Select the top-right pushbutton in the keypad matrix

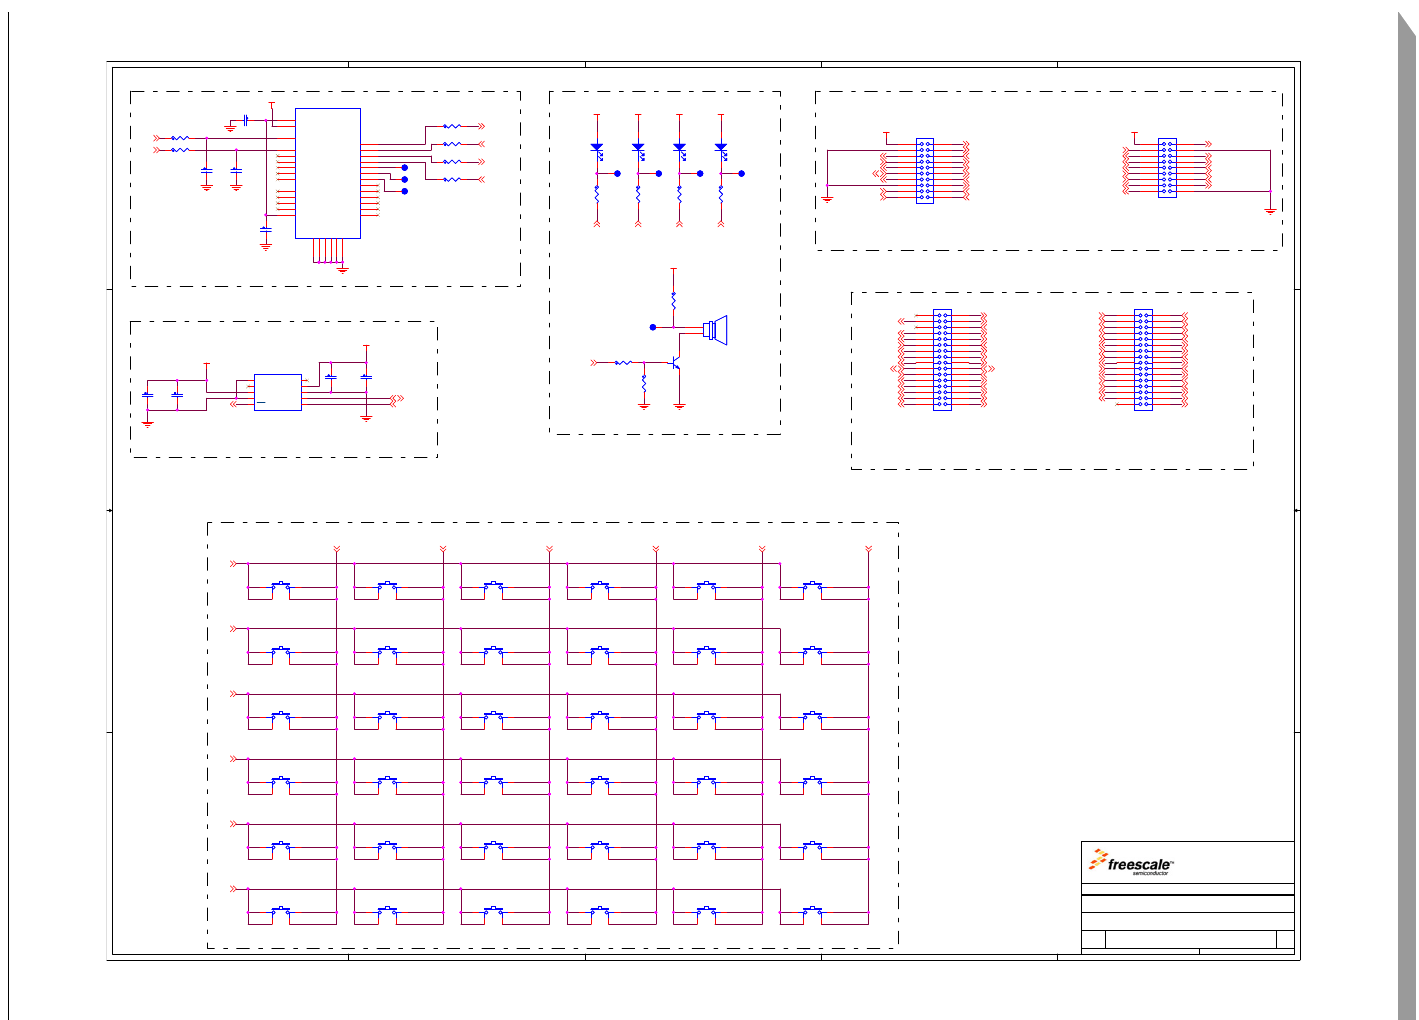[813, 586]
